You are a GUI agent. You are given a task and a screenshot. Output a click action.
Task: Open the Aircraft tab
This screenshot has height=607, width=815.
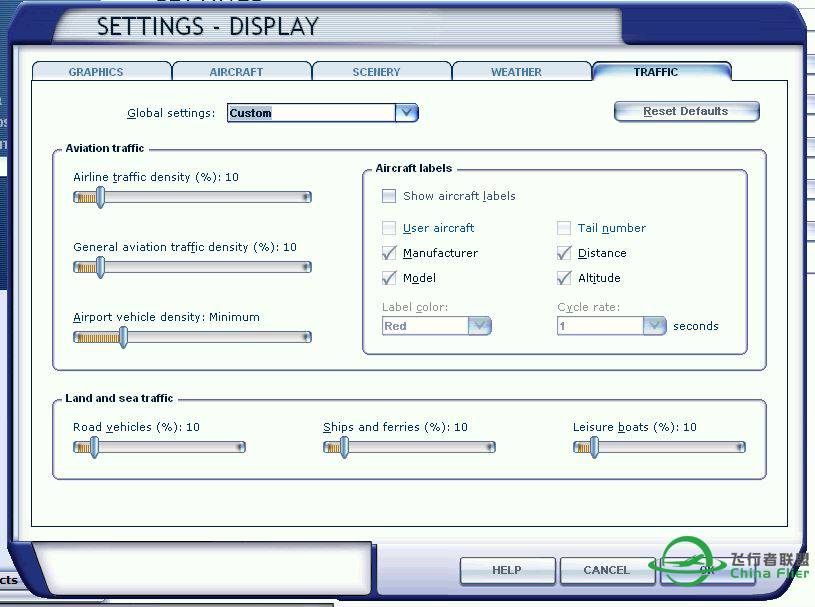[236, 72]
